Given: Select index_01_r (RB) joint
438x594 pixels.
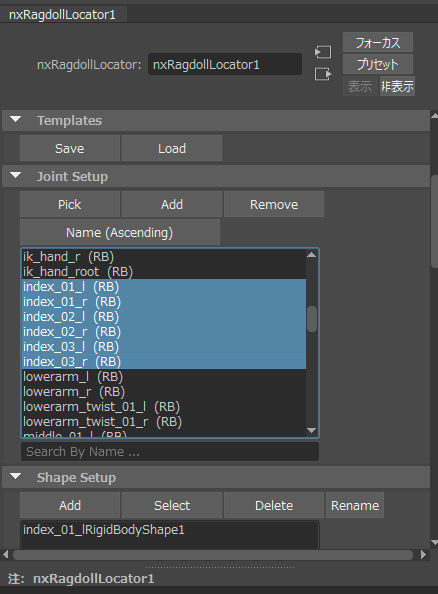Looking at the screenshot, I should click(x=164, y=302).
